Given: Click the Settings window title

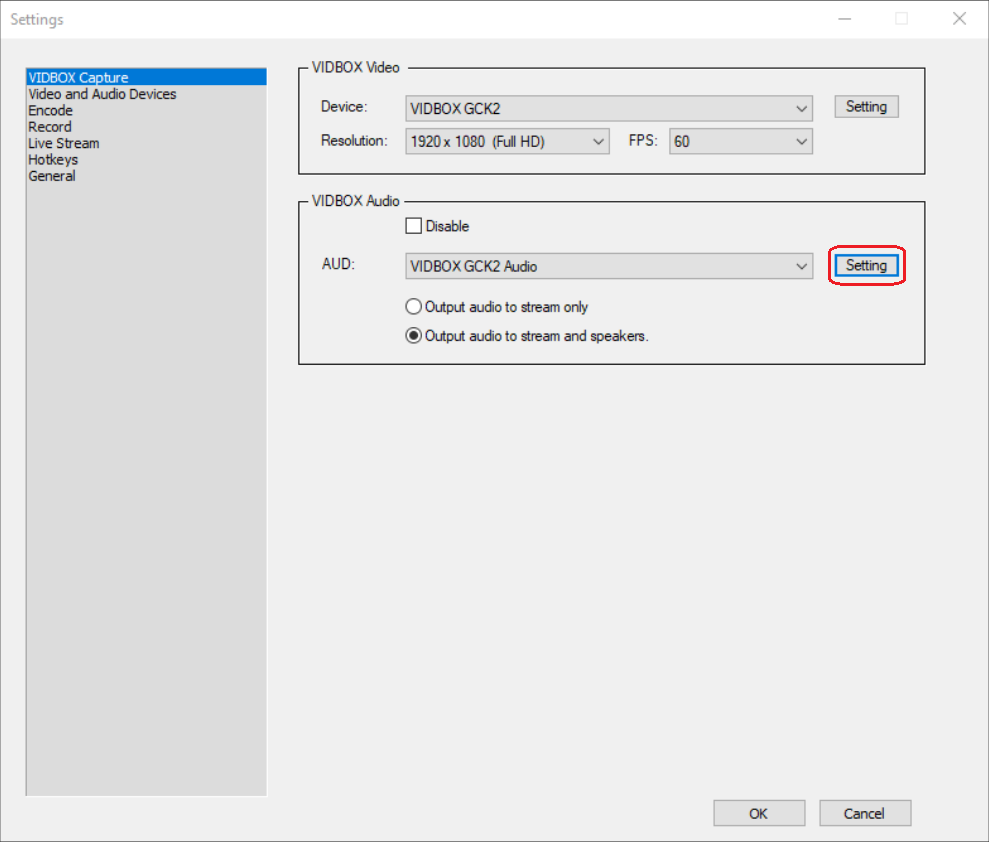Looking at the screenshot, I should 37,19.
